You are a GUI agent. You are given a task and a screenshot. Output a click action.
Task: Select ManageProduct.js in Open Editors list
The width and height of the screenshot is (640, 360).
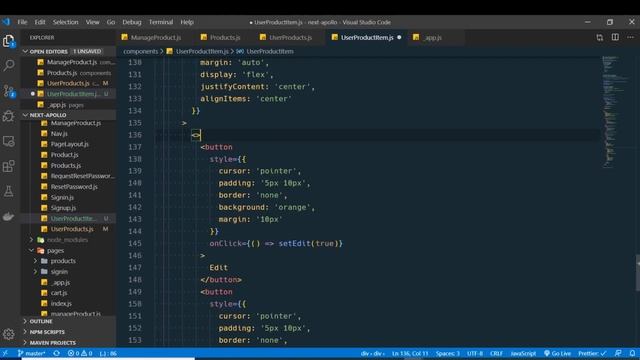[69, 62]
